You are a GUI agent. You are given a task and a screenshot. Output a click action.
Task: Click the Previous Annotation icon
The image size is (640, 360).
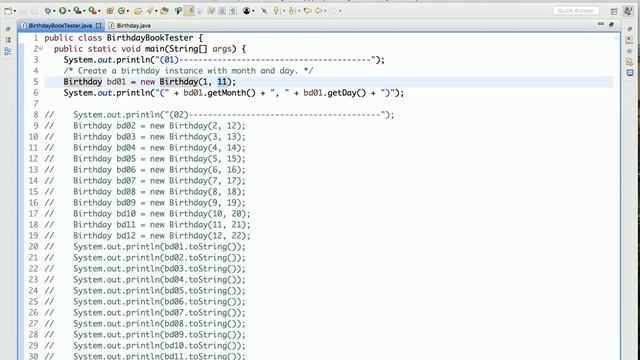[291, 11]
